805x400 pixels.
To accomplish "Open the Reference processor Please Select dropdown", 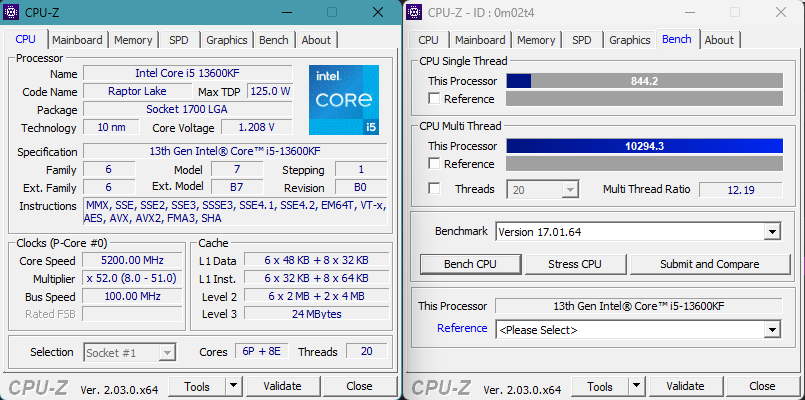I will (638, 330).
